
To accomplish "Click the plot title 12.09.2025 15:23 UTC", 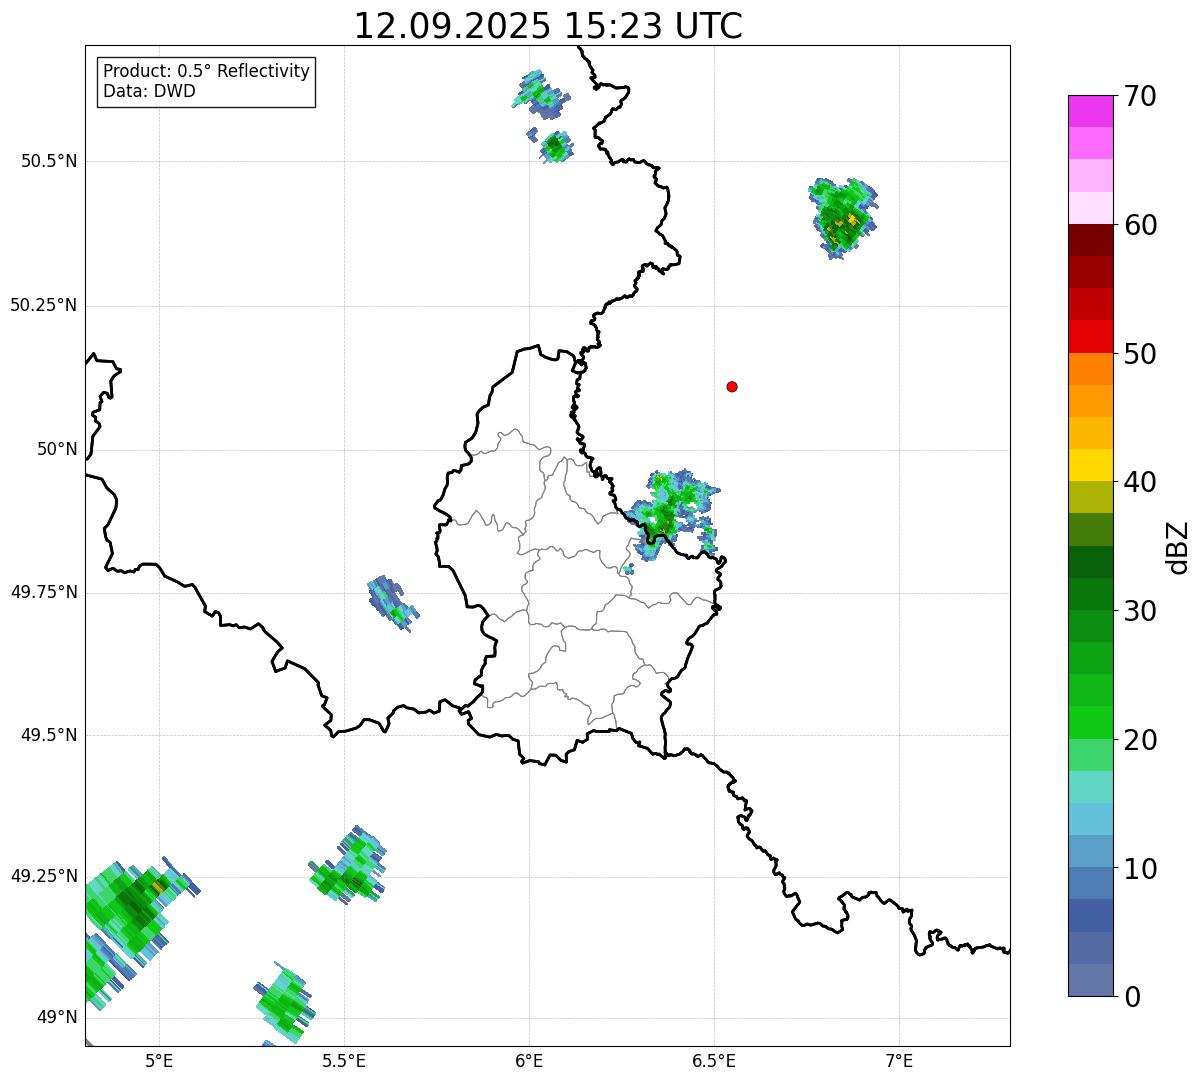I will pyautogui.click(x=548, y=25).
